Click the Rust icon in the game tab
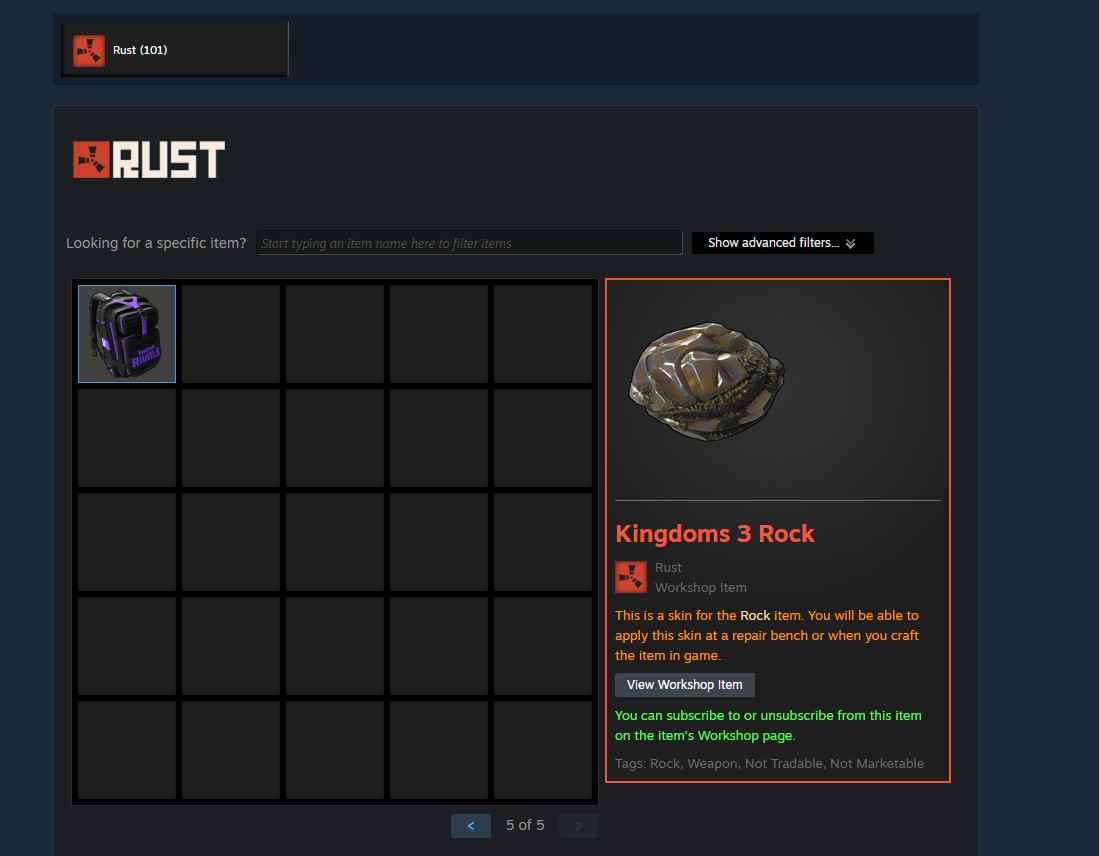1099x856 pixels. coord(89,50)
